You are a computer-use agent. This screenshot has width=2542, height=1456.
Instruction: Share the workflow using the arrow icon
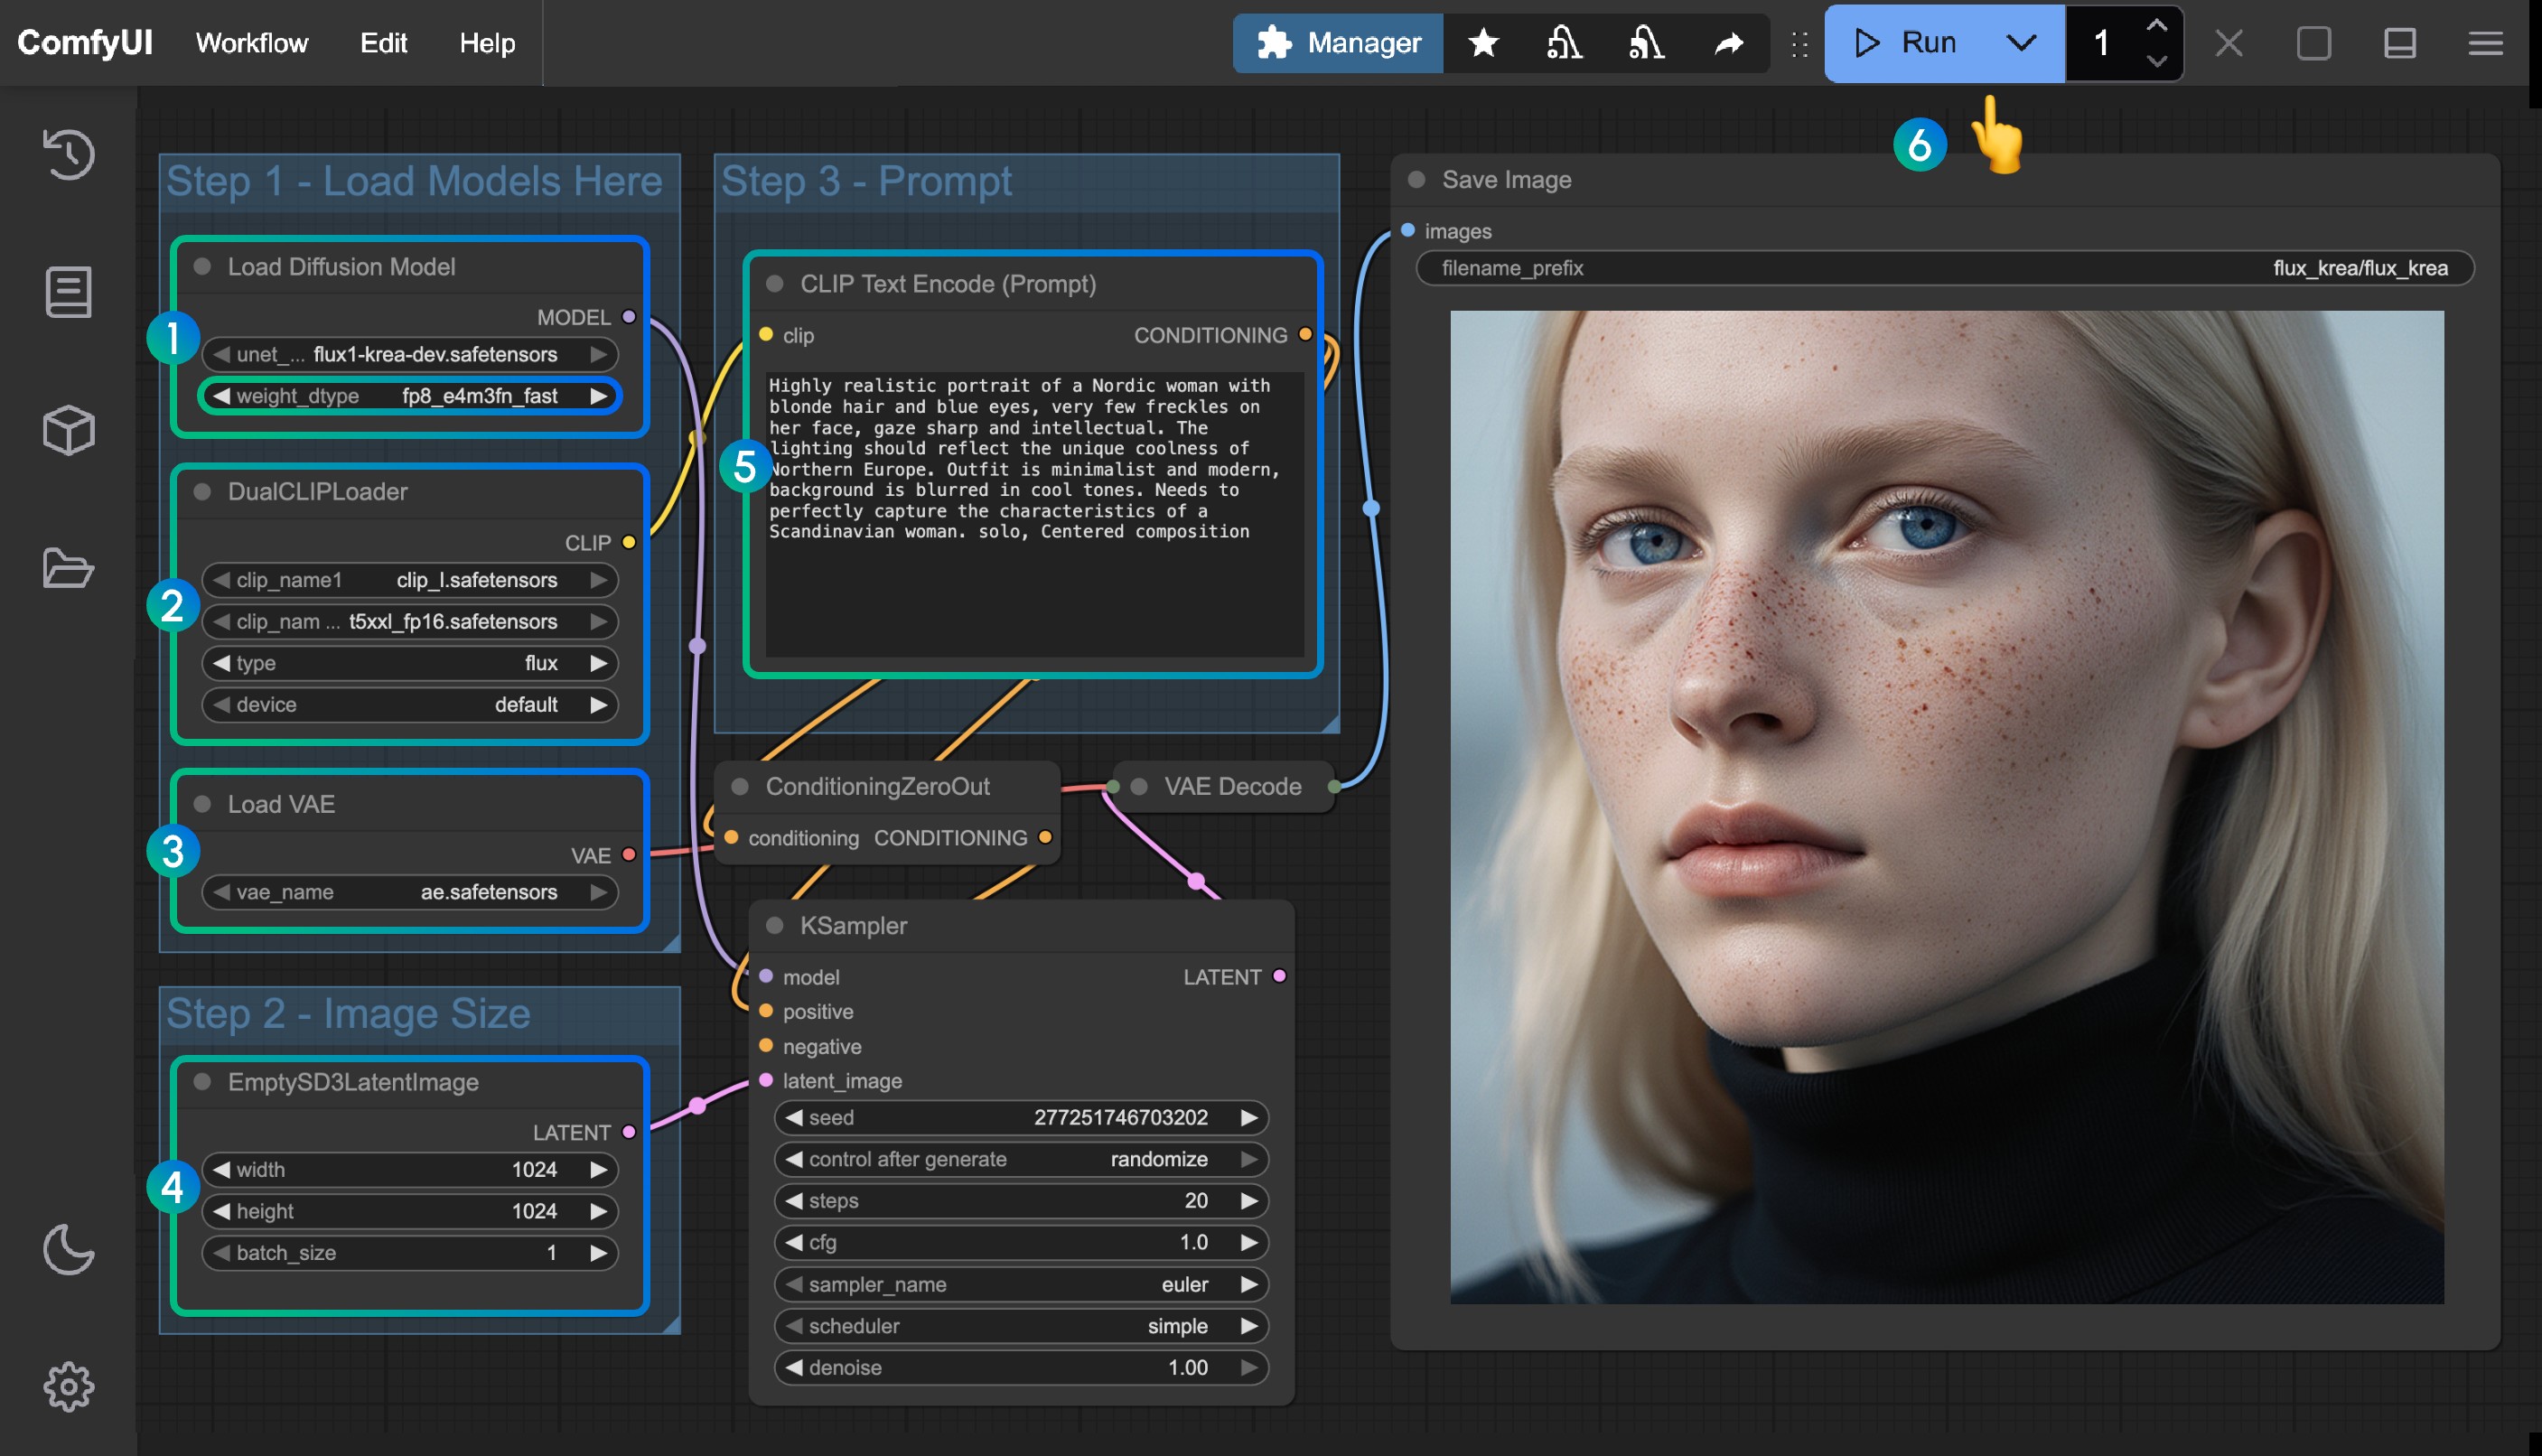1728,42
